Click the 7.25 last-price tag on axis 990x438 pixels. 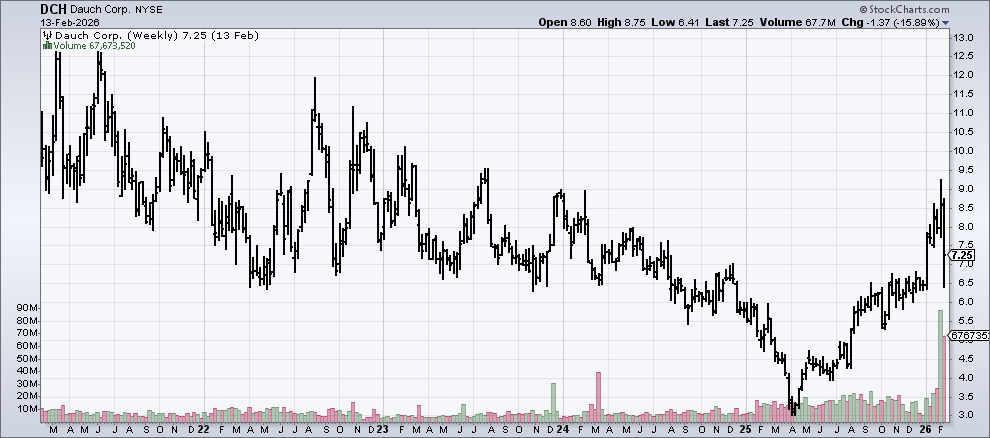(x=962, y=255)
